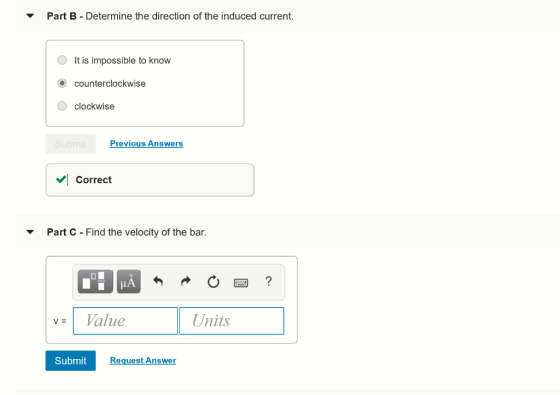560x395 pixels.
Task: Focus the Units input field
Action: [x=231, y=321]
